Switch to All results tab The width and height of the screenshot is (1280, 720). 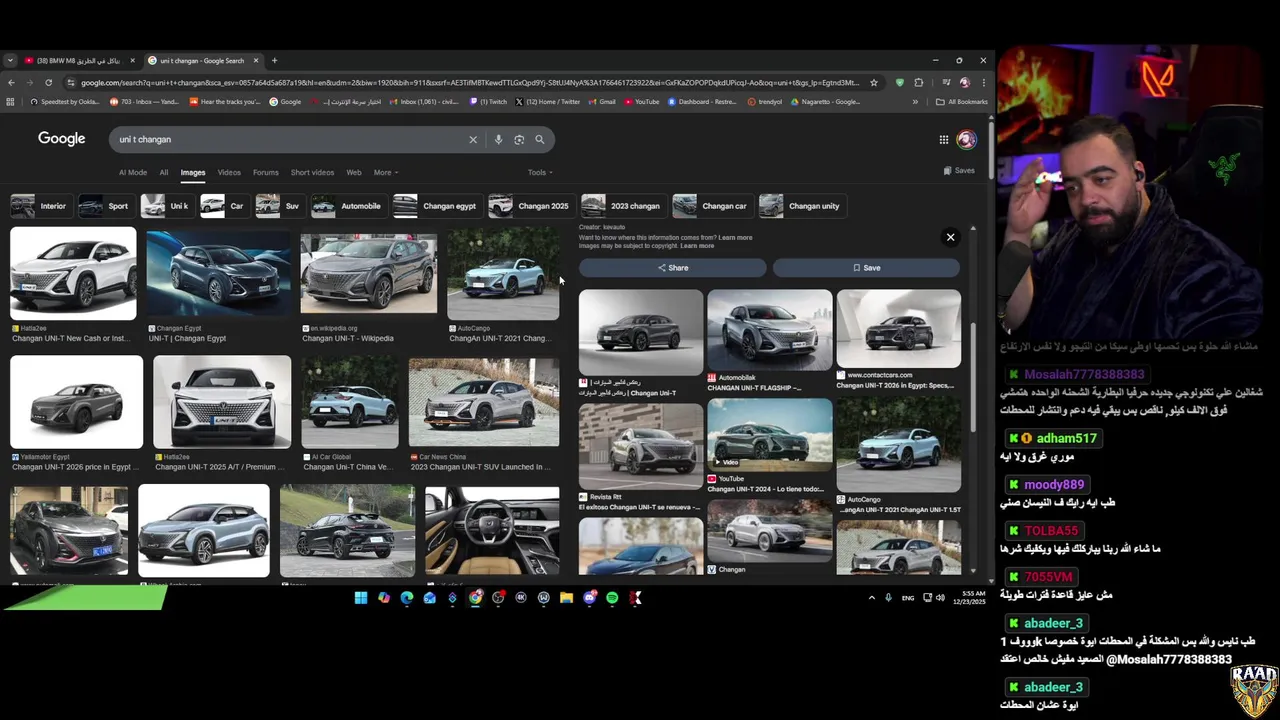tap(164, 173)
